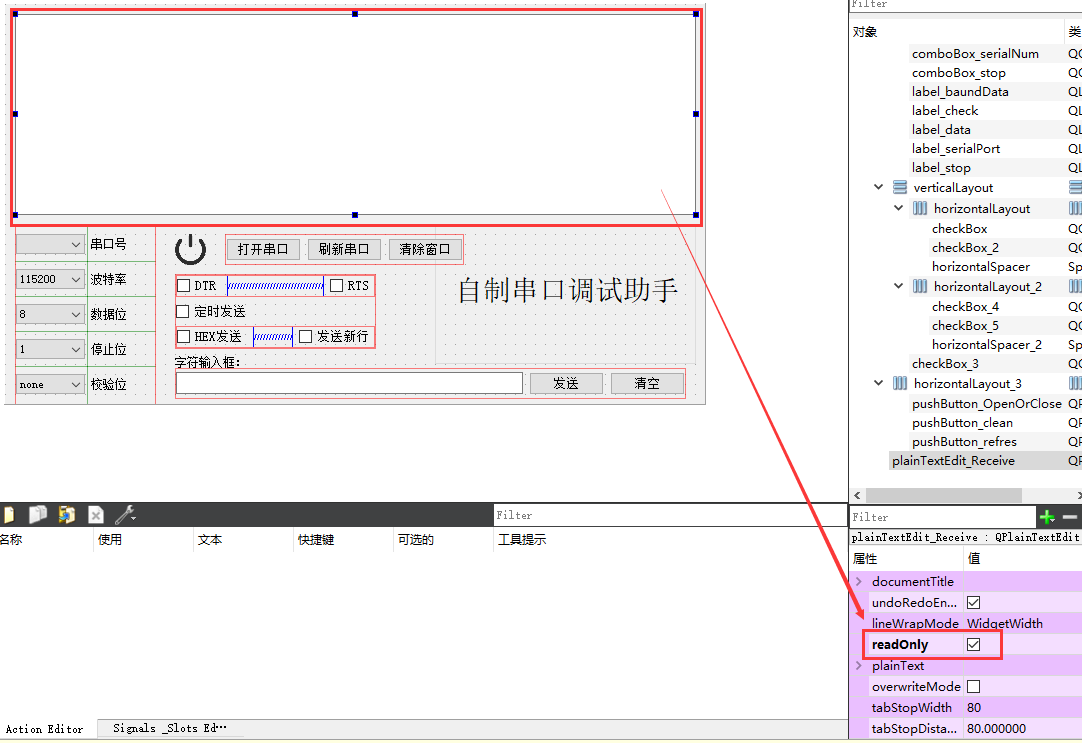The width and height of the screenshot is (1082, 743).
Task: Add dynamic property with green plus icon
Action: (x=1047, y=517)
